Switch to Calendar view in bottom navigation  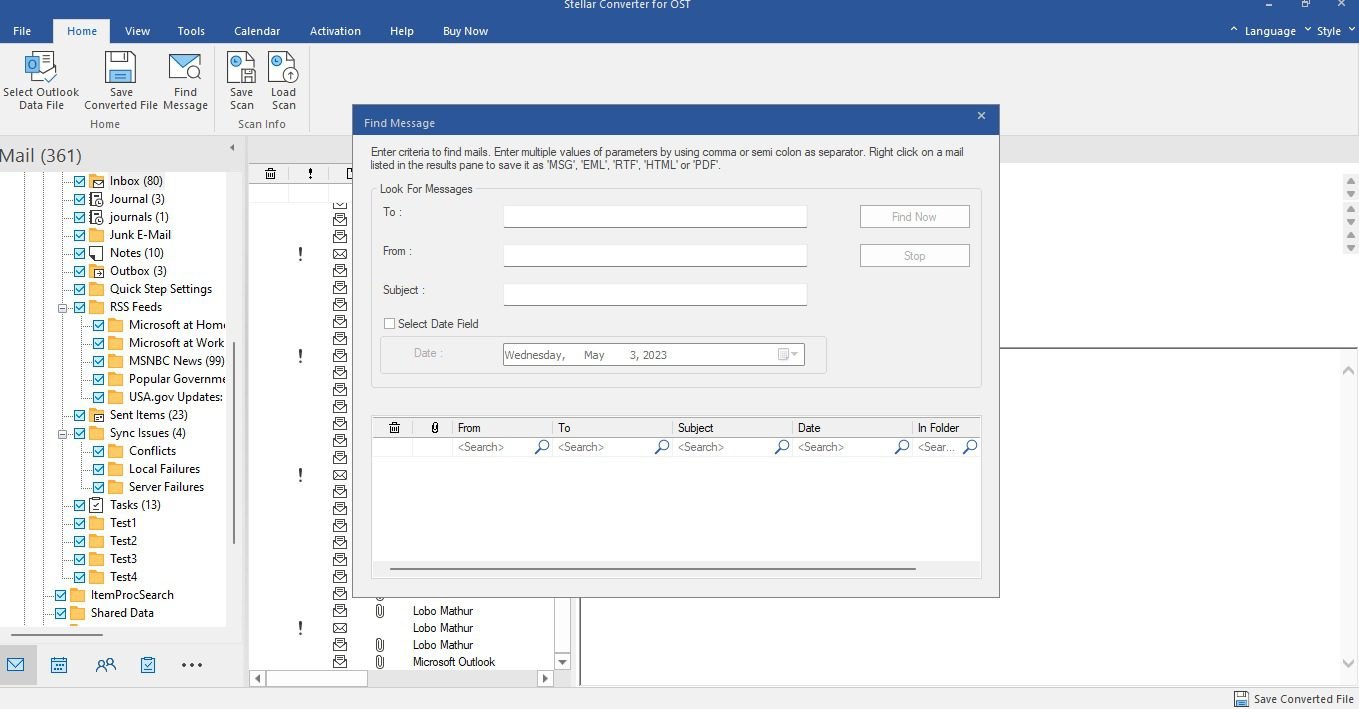pyautogui.click(x=59, y=665)
